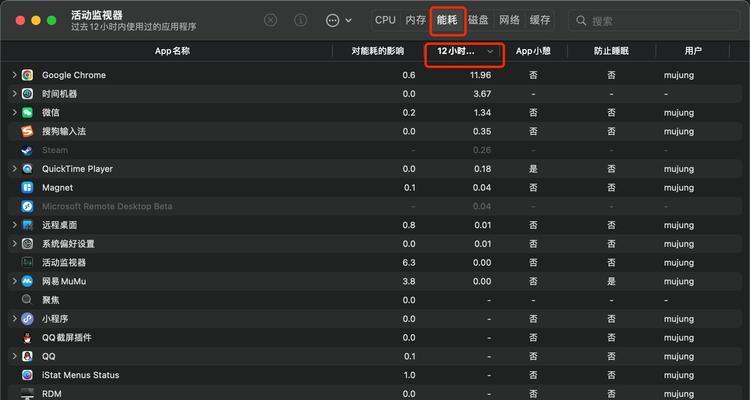The height and width of the screenshot is (400, 750).
Task: Select the Google Chrome row name
Action: (x=74, y=75)
